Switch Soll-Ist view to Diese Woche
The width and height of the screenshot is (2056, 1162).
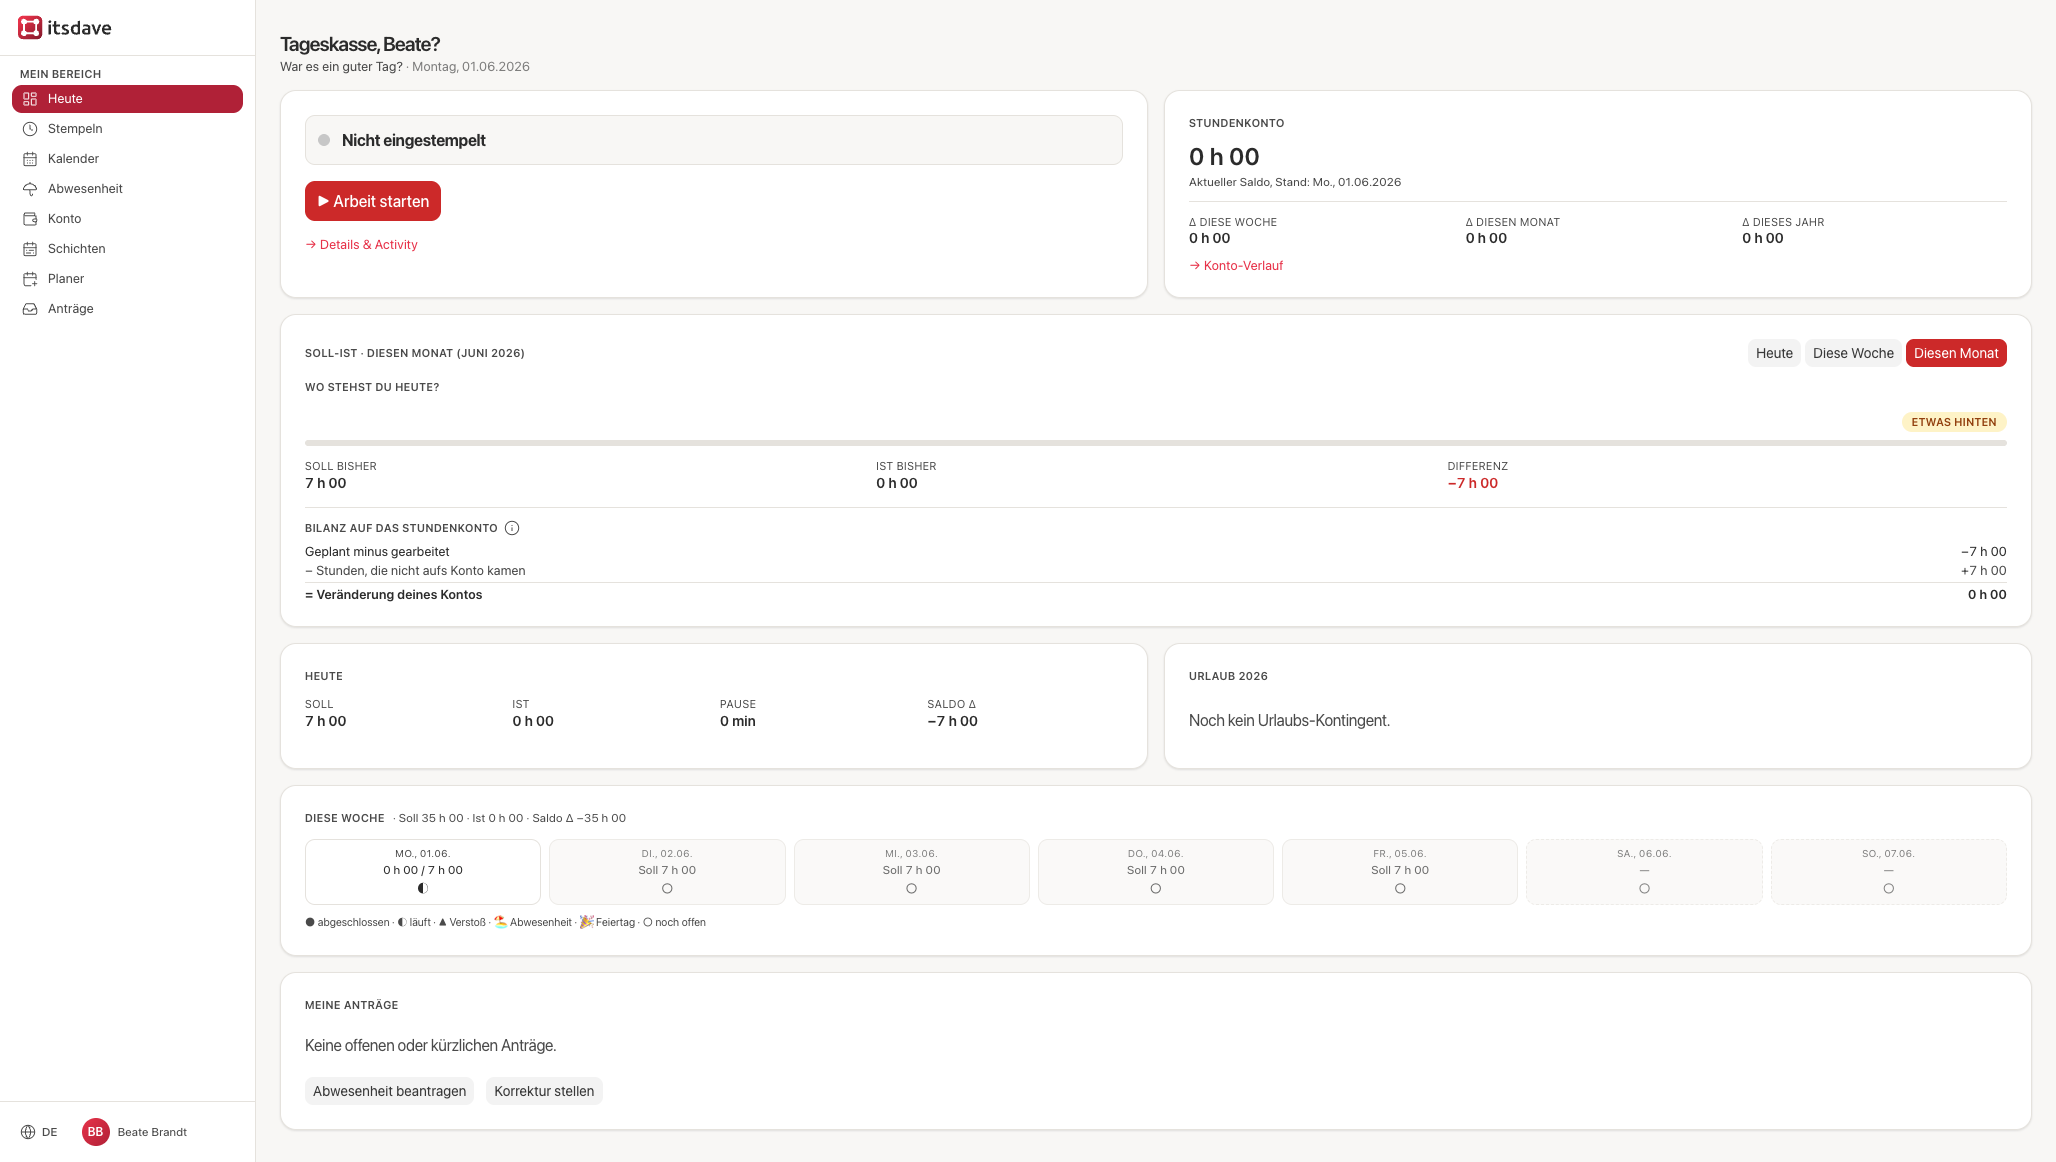pos(1853,353)
